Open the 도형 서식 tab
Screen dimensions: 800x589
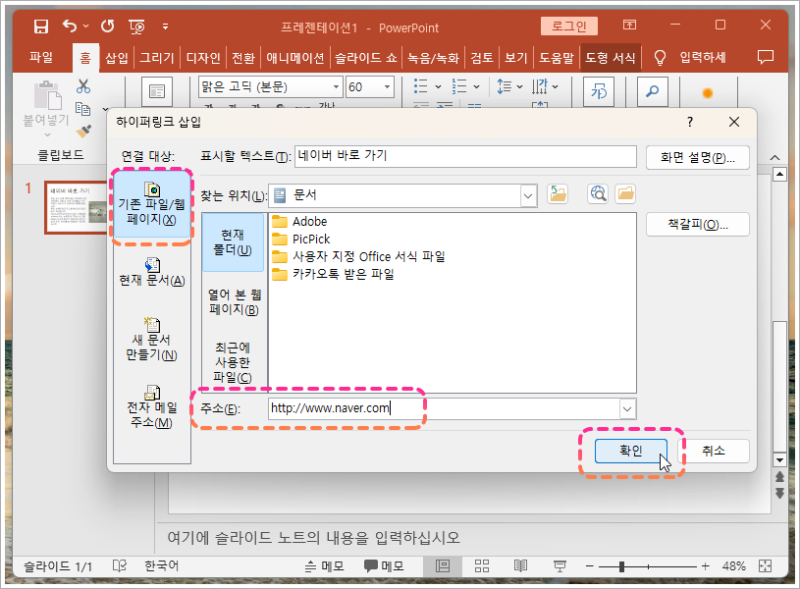point(610,58)
